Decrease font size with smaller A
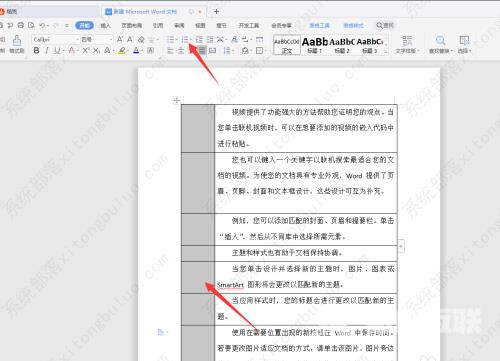The image size is (500, 361). point(130,39)
